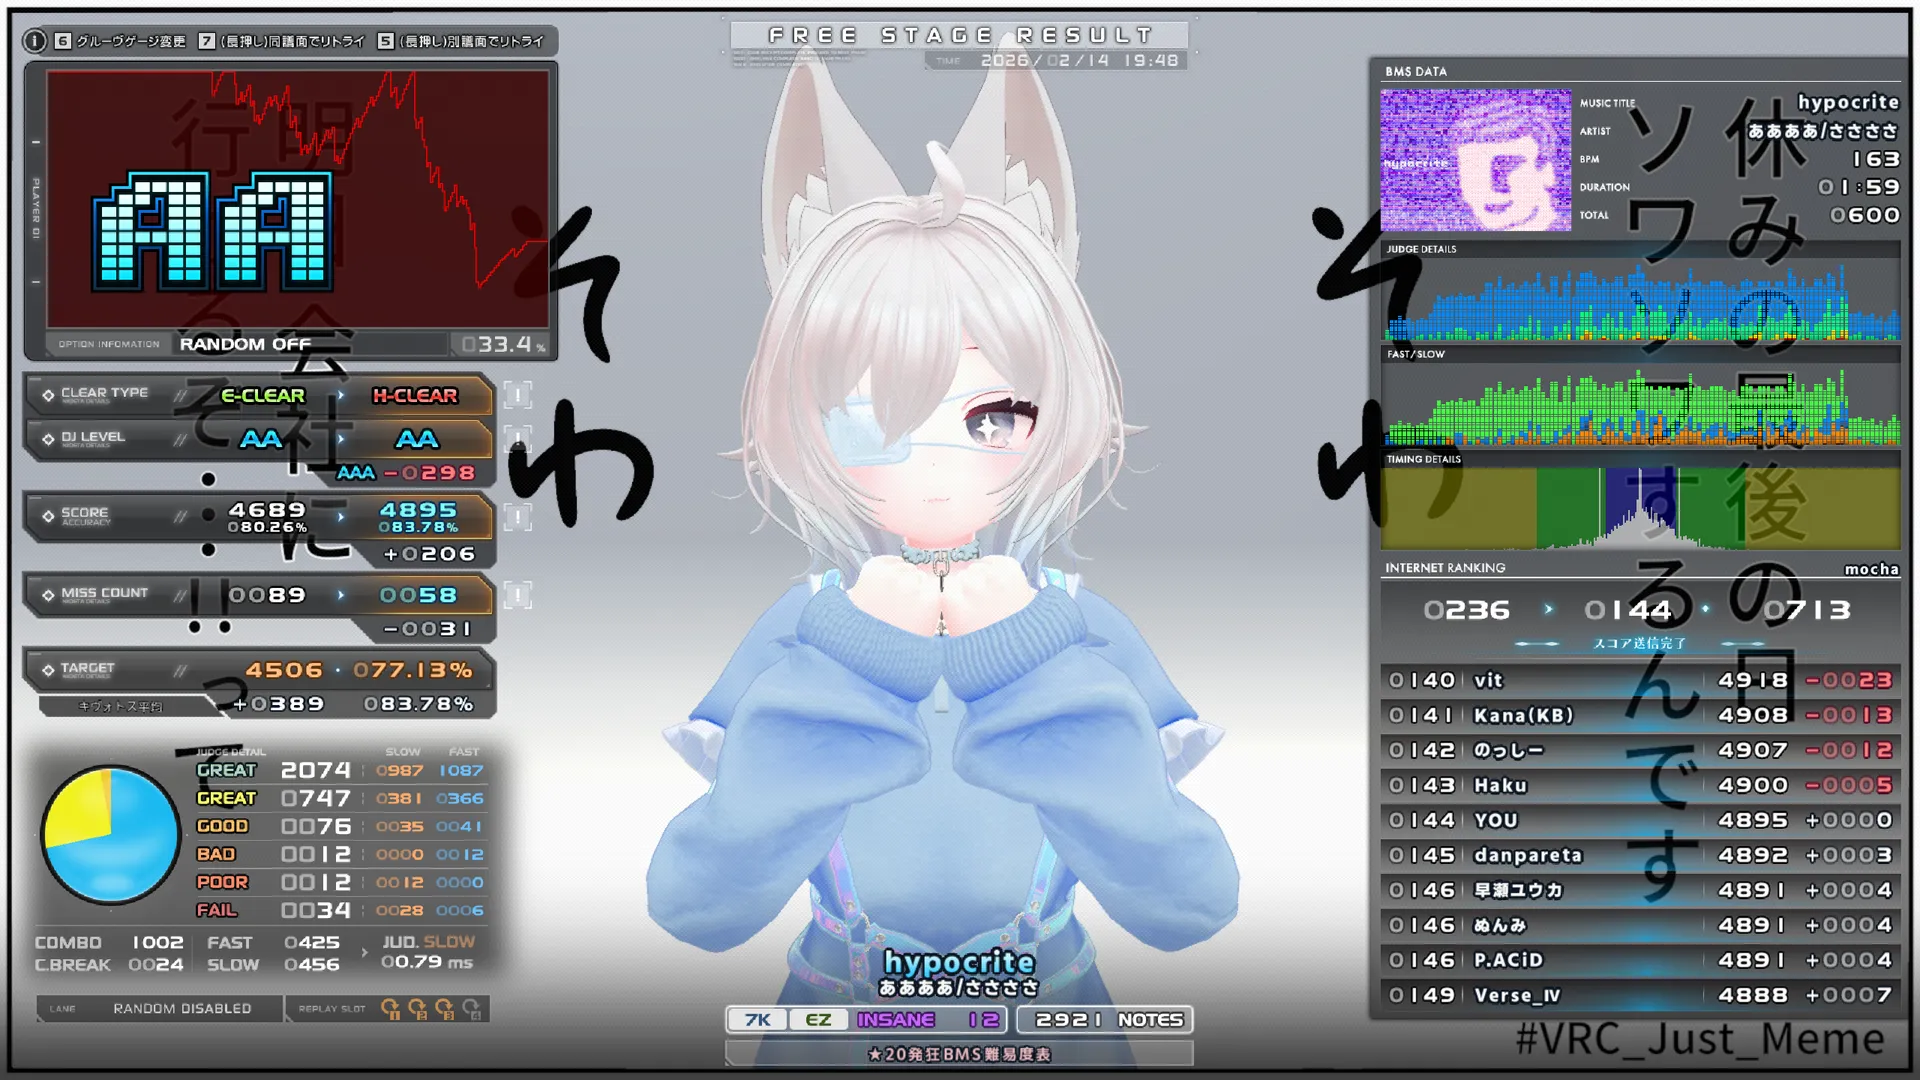Click the 2921 NOTES tag
This screenshot has width=1920, height=1080.
[1105, 1020]
